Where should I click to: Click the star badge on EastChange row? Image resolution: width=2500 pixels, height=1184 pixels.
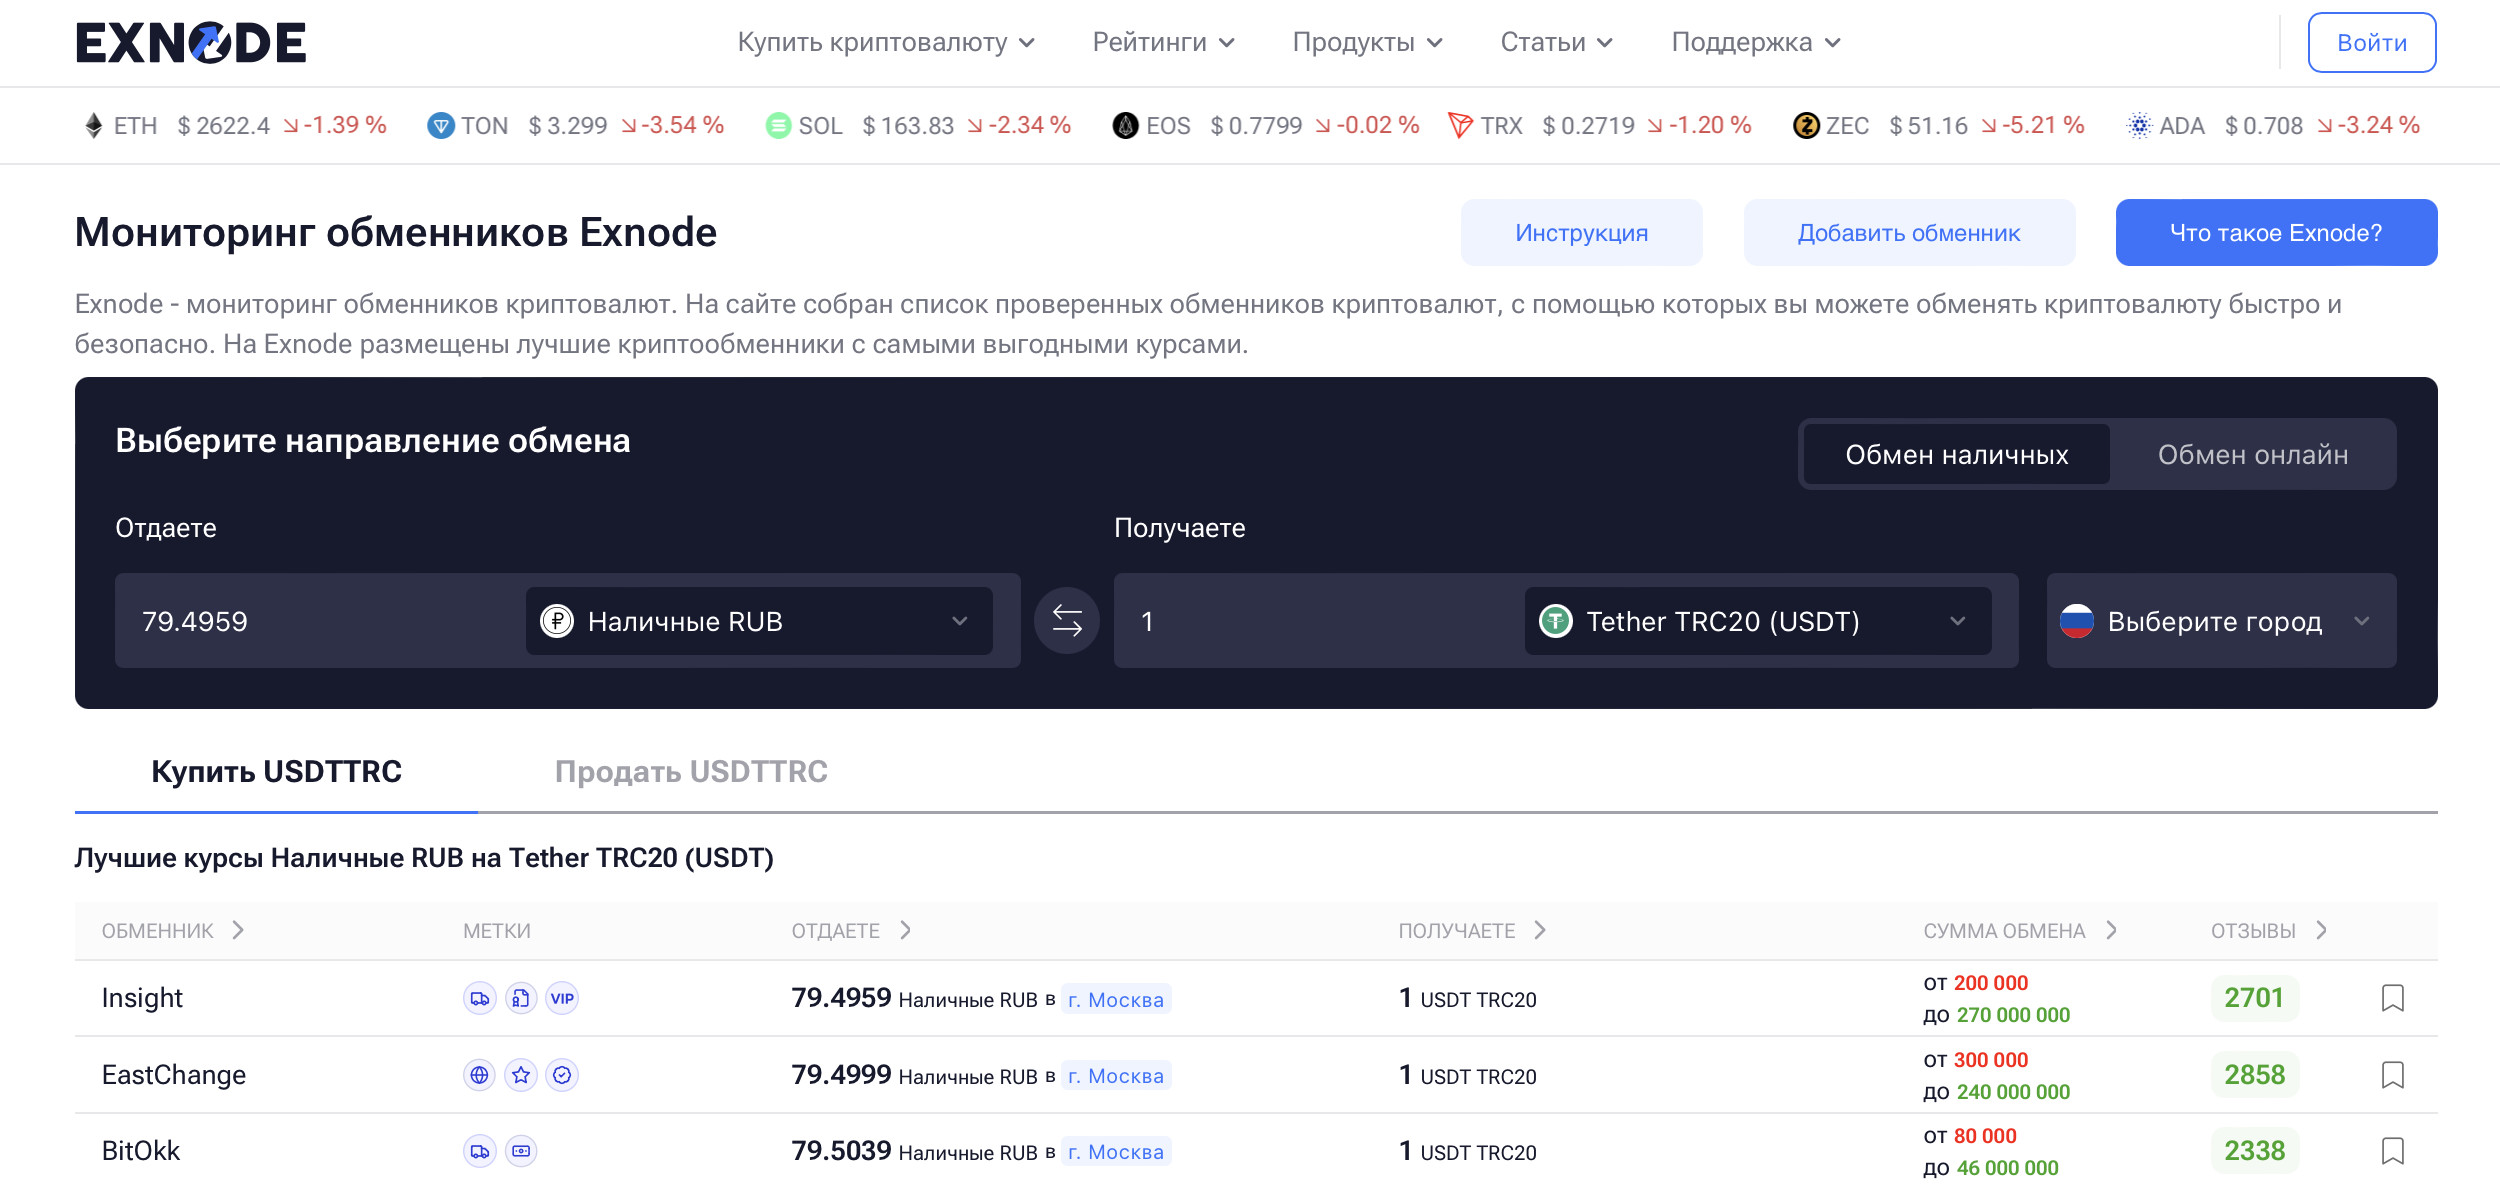coord(521,1075)
